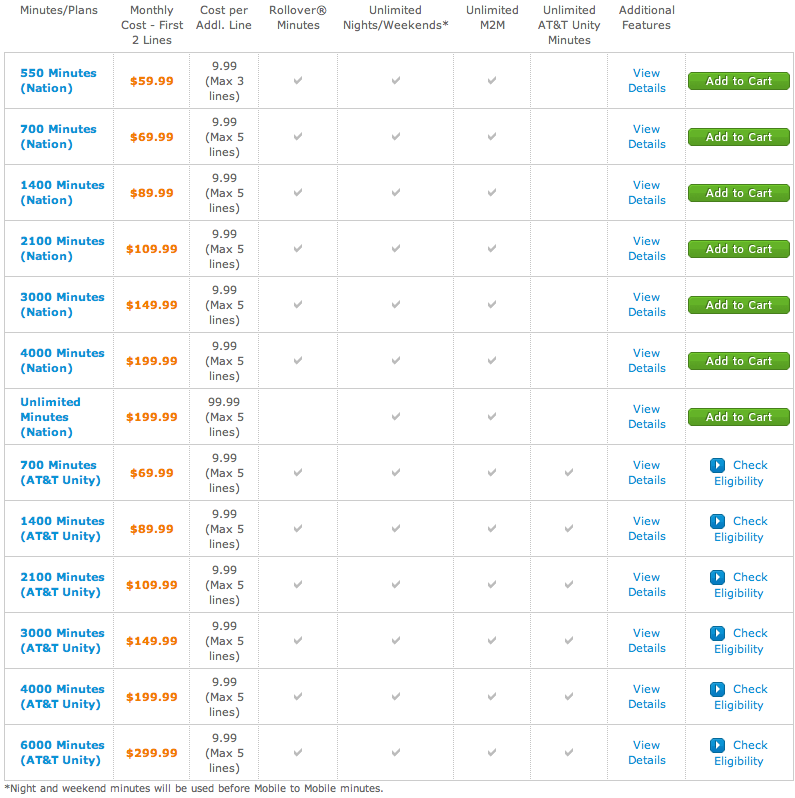Click the Unlimited Nights/Weekends column header
This screenshot has height=798, width=795.
click(395, 17)
